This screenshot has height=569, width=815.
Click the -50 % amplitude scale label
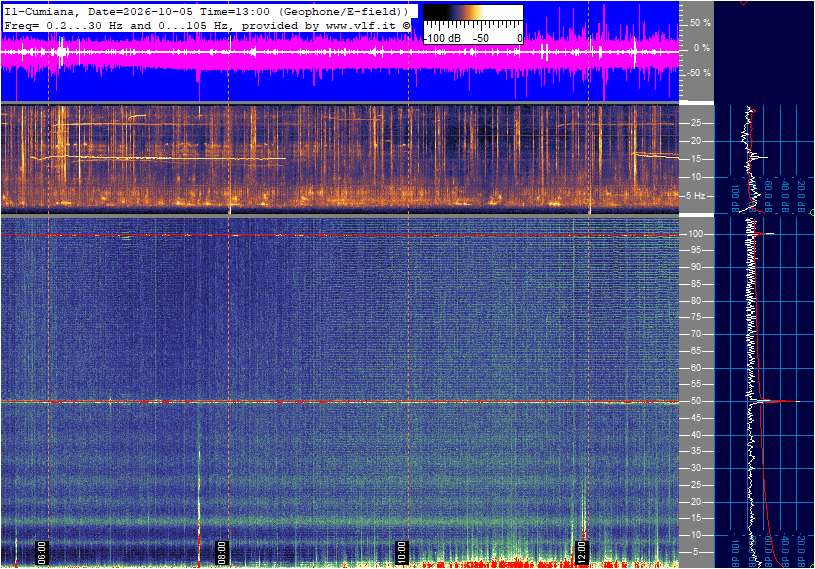pyautogui.click(x=699, y=73)
